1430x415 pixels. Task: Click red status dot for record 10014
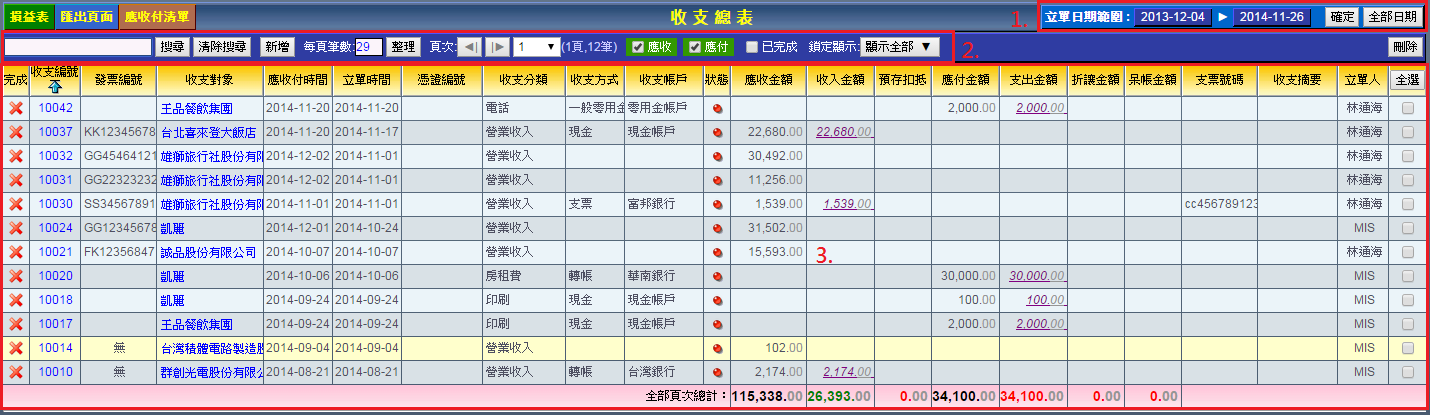click(x=716, y=348)
